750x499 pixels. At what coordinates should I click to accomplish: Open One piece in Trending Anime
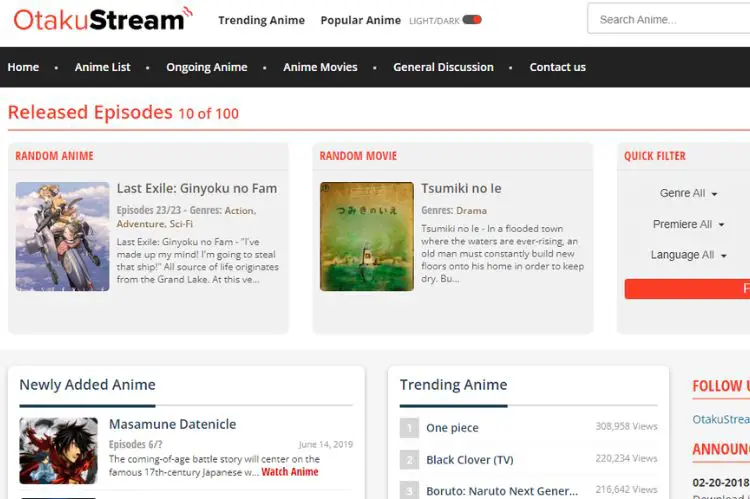tap(452, 428)
